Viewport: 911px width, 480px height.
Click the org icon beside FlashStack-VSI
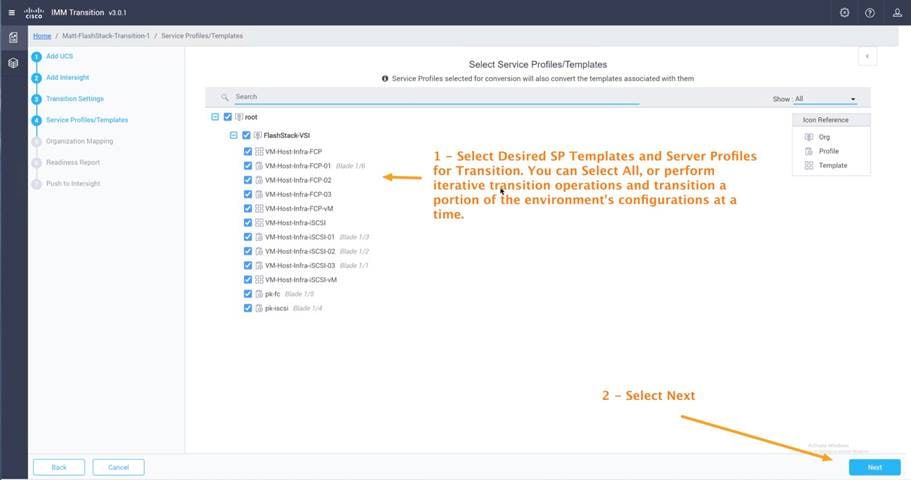(x=257, y=135)
